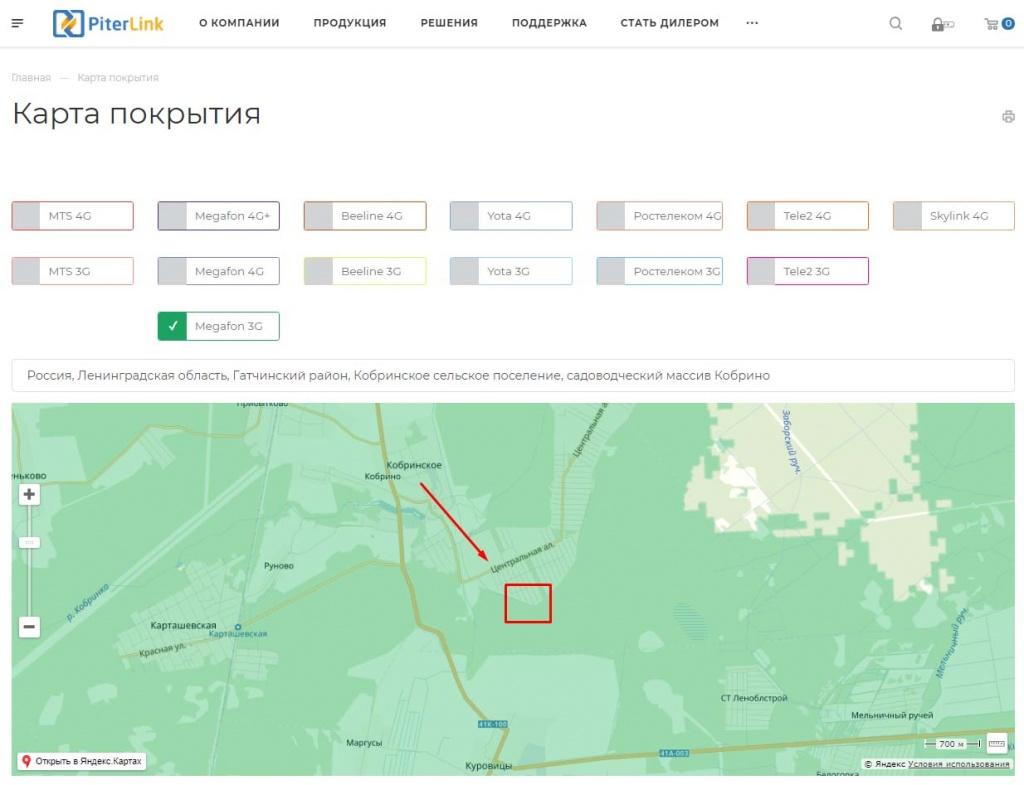Screen dimensions: 1024x785
Task: Open the СТАТЬ ДИЛЕРОМ menu item
Action: click(669, 23)
